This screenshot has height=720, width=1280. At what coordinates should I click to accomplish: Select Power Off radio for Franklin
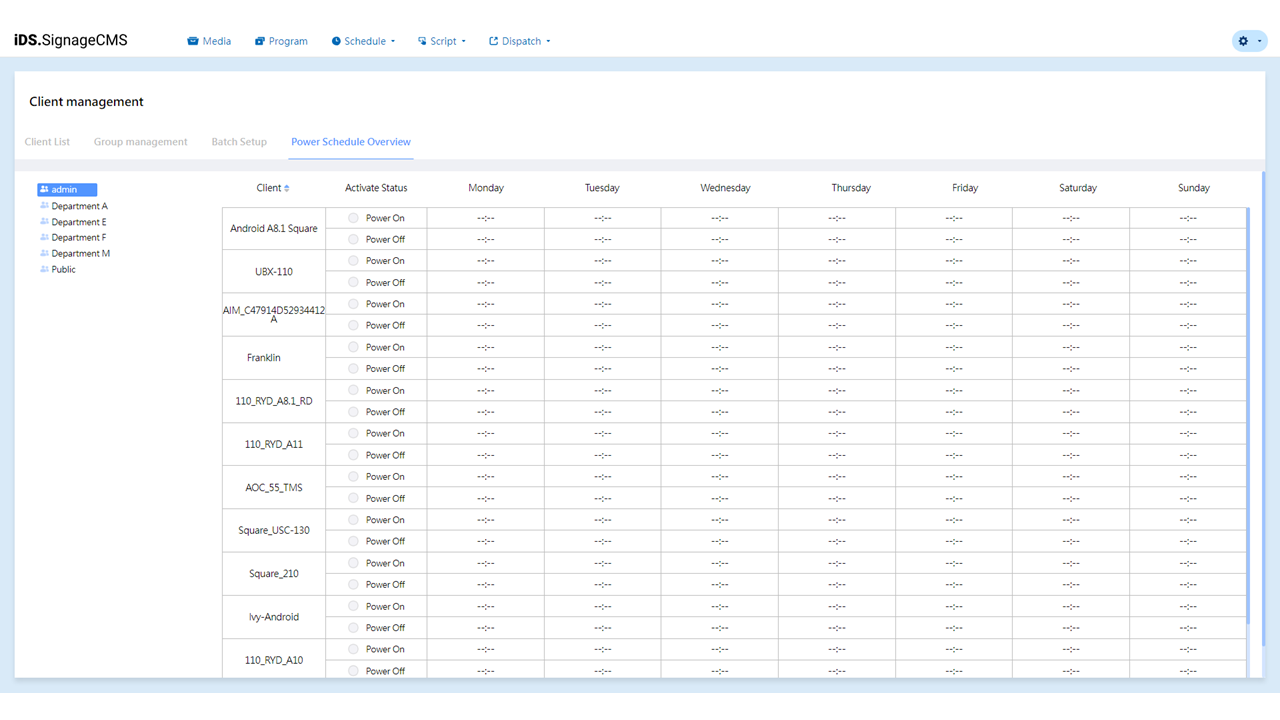353,369
